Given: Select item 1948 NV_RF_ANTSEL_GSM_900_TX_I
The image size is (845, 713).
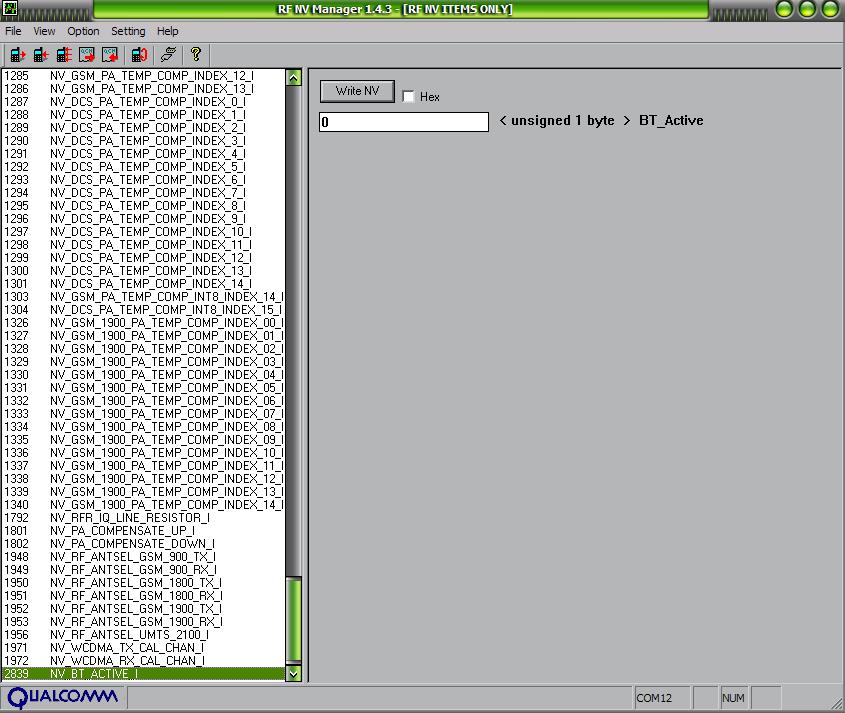Looking at the screenshot, I should [143, 557].
